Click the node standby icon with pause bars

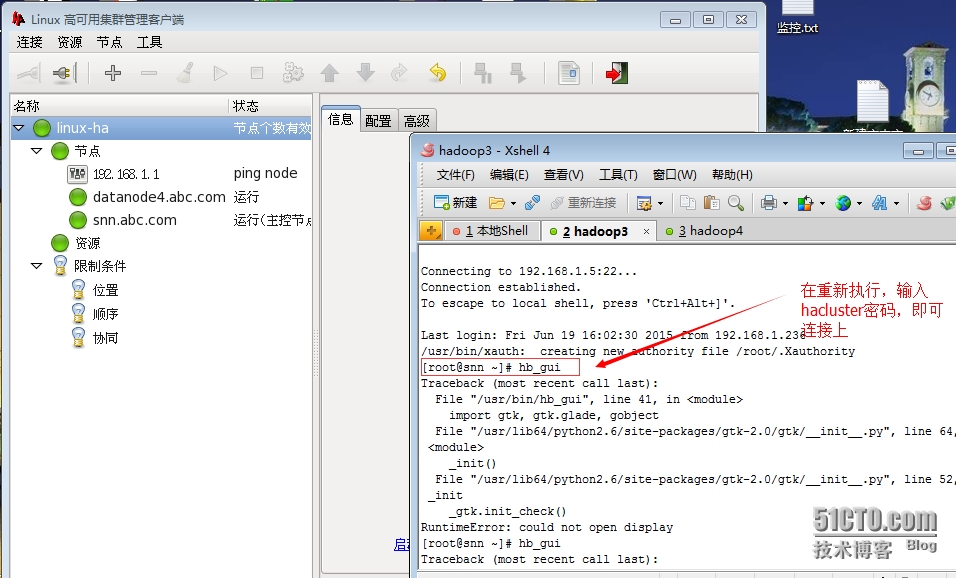pos(483,74)
